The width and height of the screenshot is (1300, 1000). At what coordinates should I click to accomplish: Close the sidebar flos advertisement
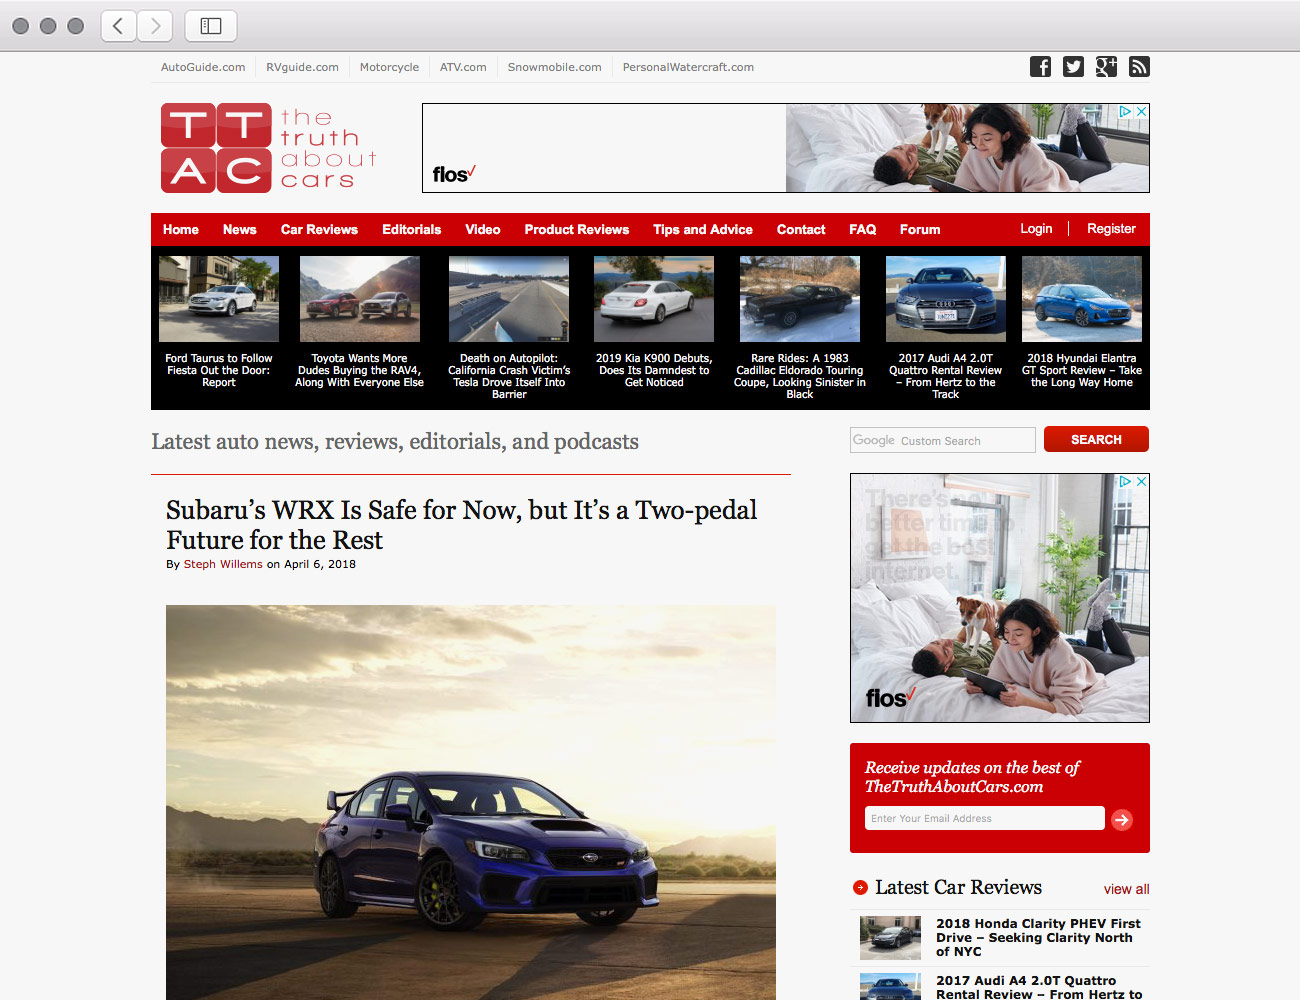pyautogui.click(x=1141, y=482)
